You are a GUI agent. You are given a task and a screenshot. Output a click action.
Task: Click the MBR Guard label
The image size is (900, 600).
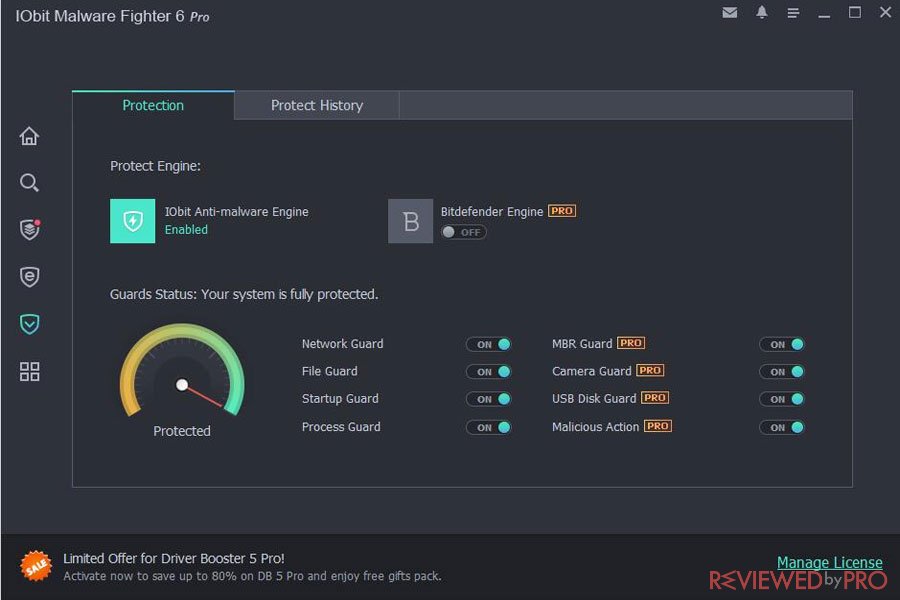582,343
